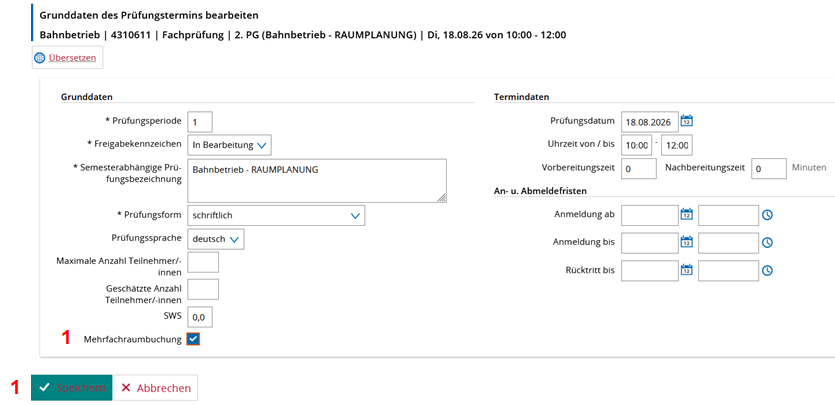Screen dimensions: 835x405
Task: Follow the Übersetzen link
Action: click(x=72, y=58)
